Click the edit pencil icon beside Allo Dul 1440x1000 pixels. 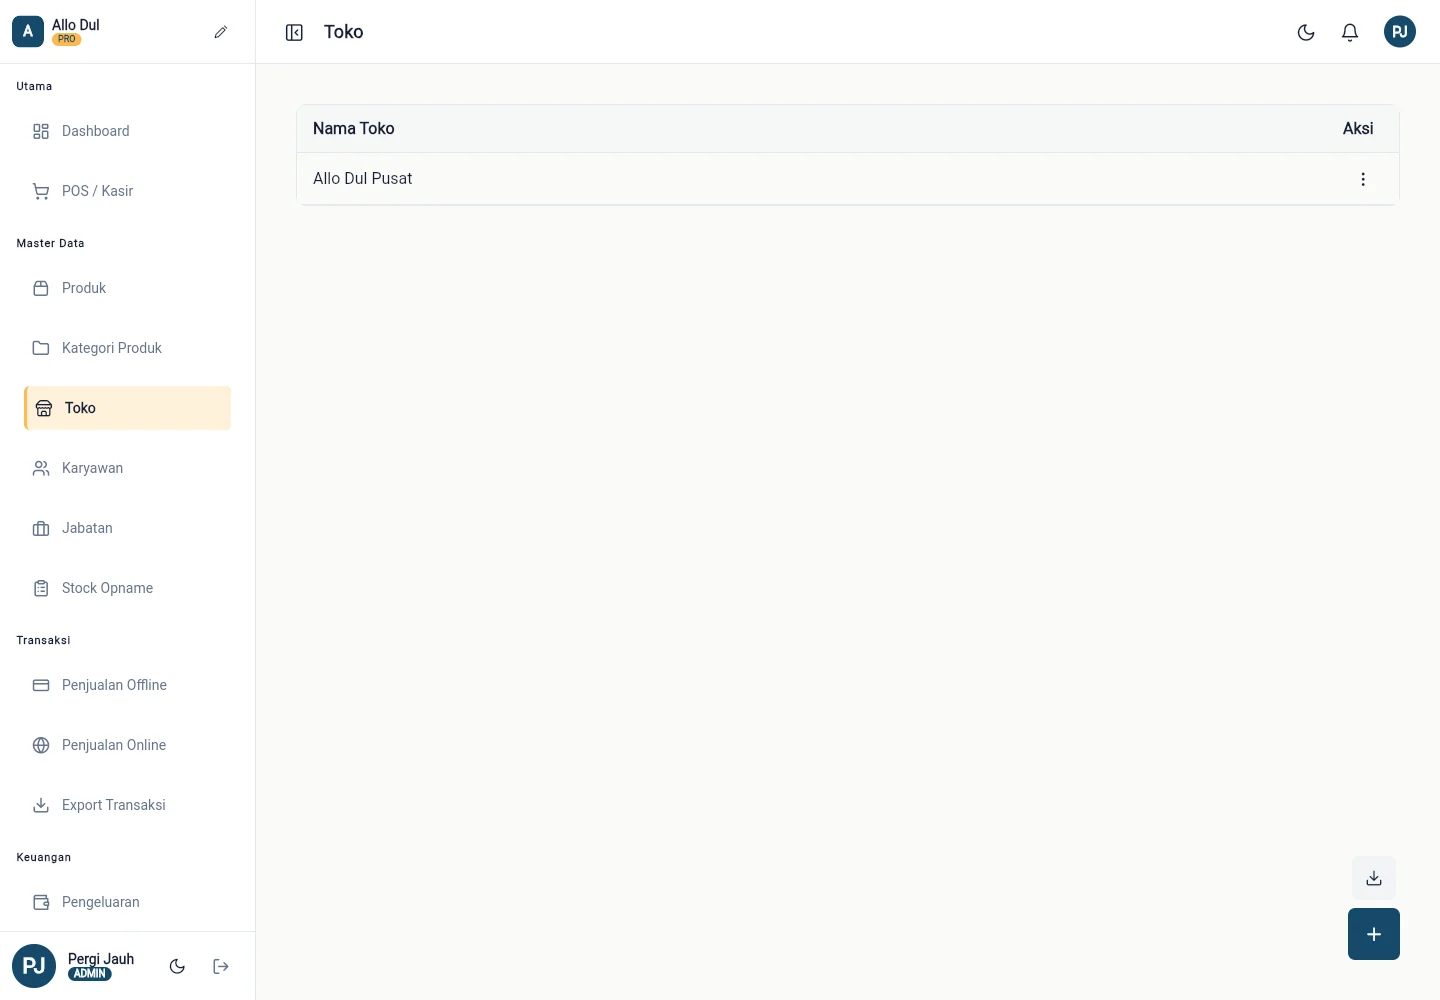tap(221, 32)
